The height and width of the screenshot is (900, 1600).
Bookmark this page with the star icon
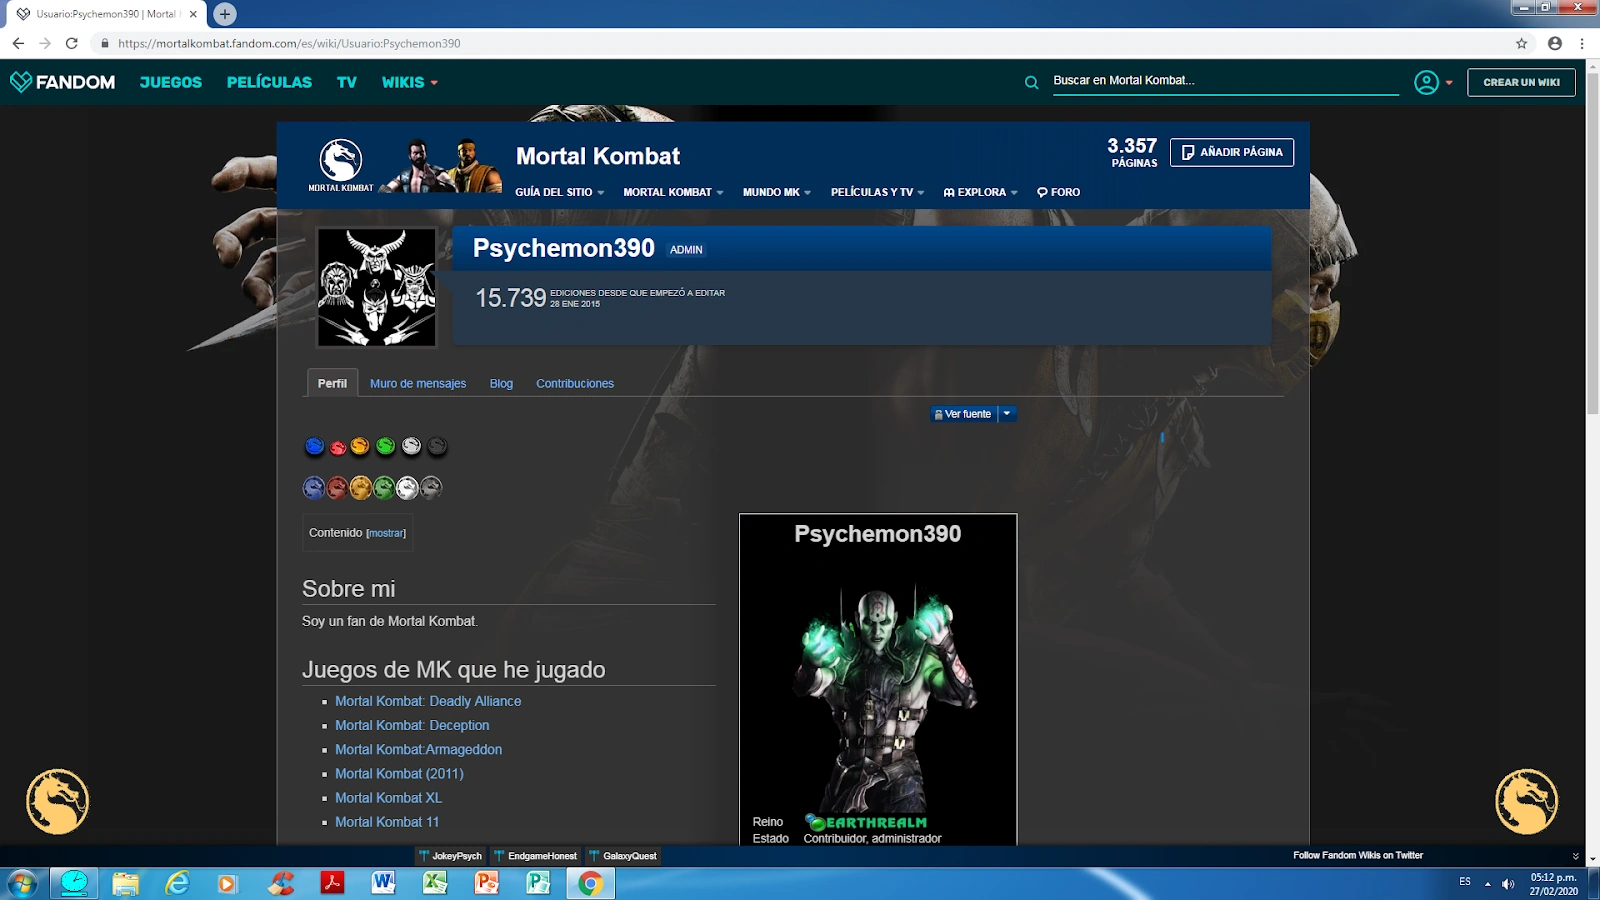(1521, 43)
